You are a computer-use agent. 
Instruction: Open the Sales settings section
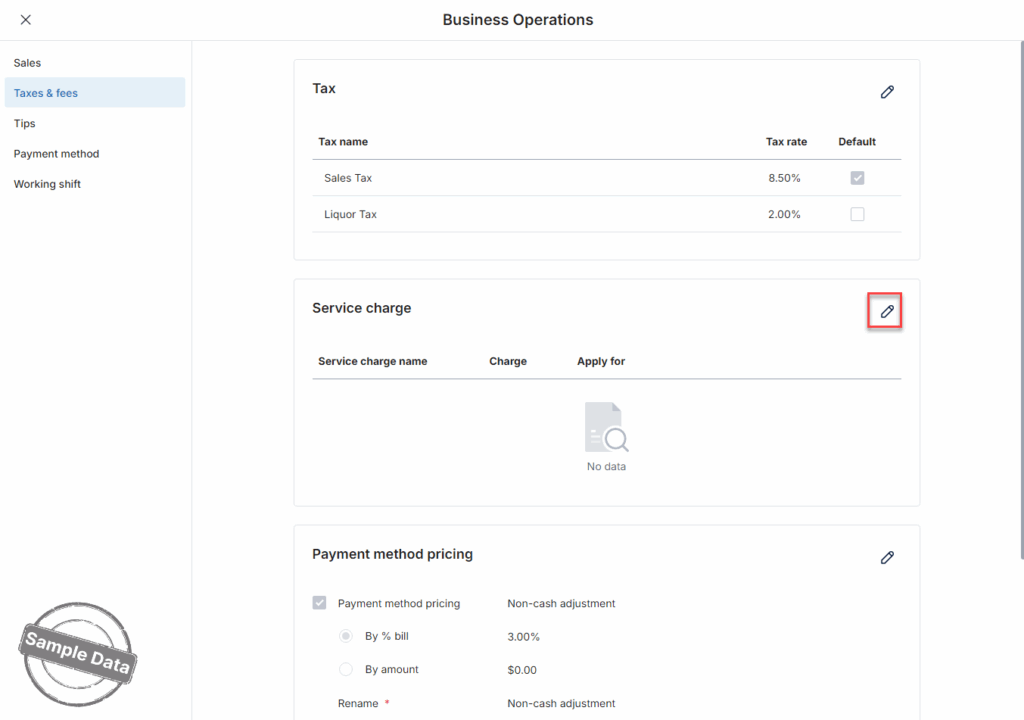pos(28,63)
